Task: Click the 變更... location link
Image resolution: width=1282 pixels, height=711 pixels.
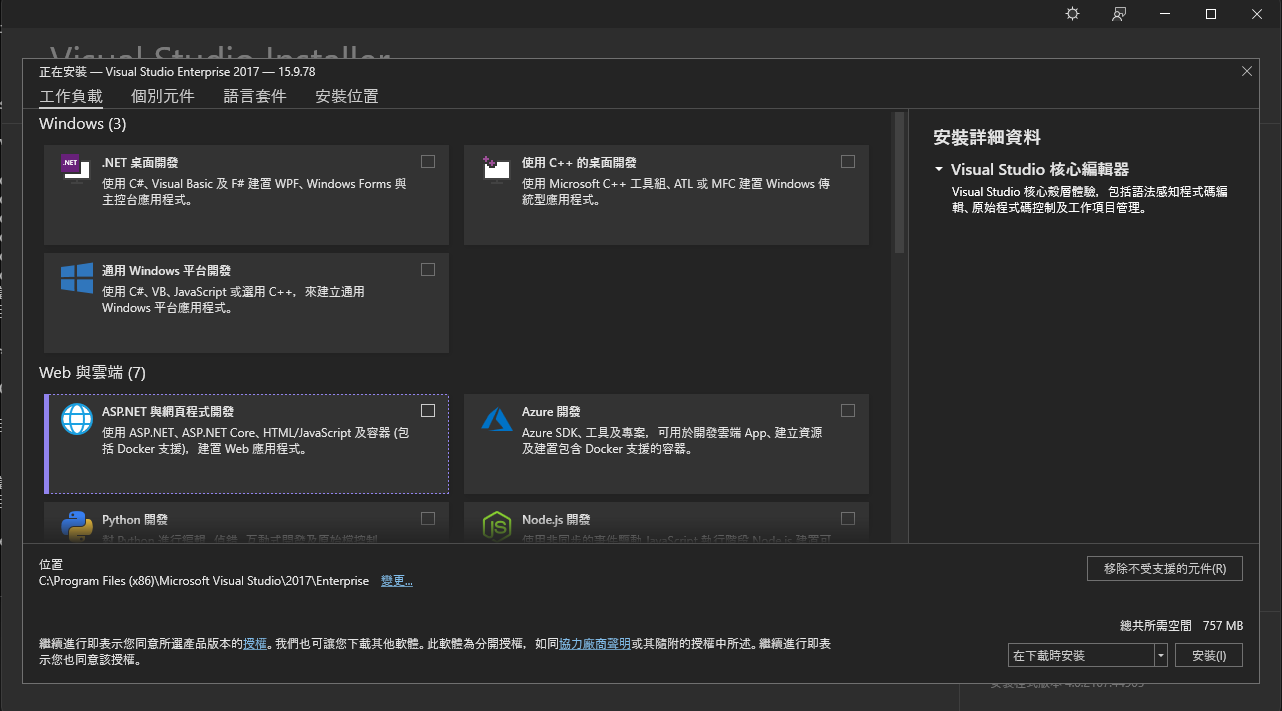Action: pos(397,581)
